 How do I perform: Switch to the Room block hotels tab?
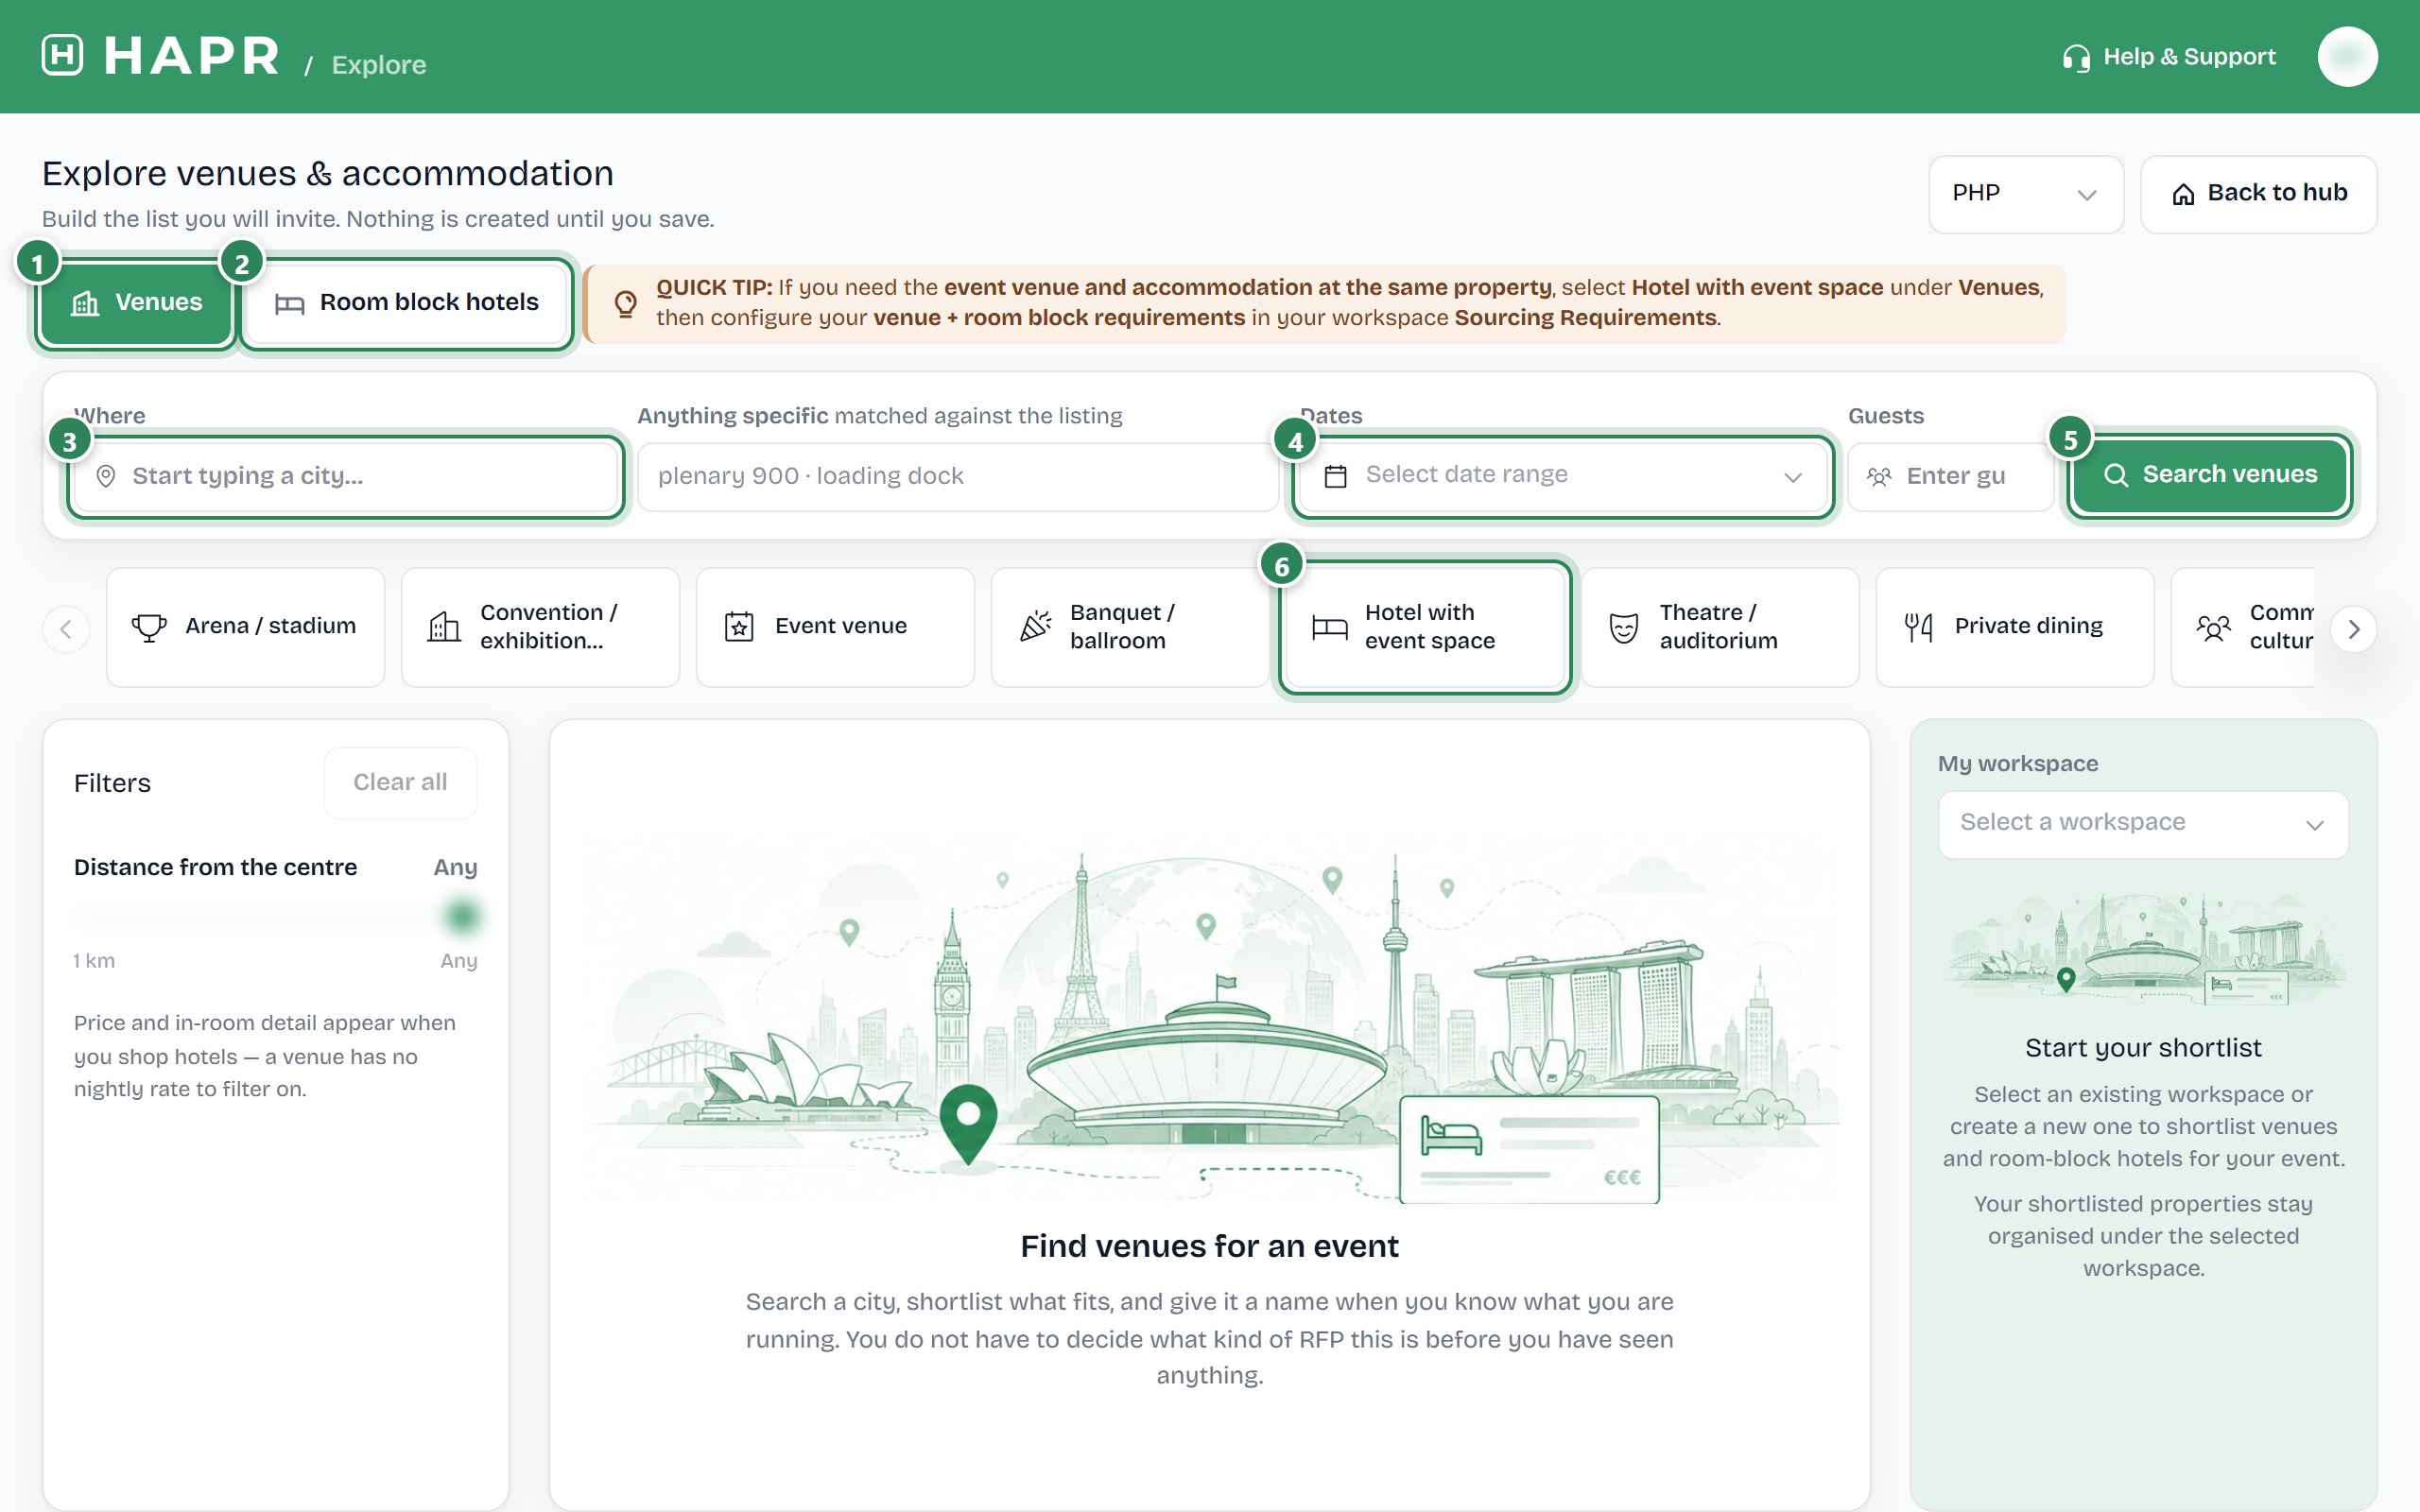point(406,303)
